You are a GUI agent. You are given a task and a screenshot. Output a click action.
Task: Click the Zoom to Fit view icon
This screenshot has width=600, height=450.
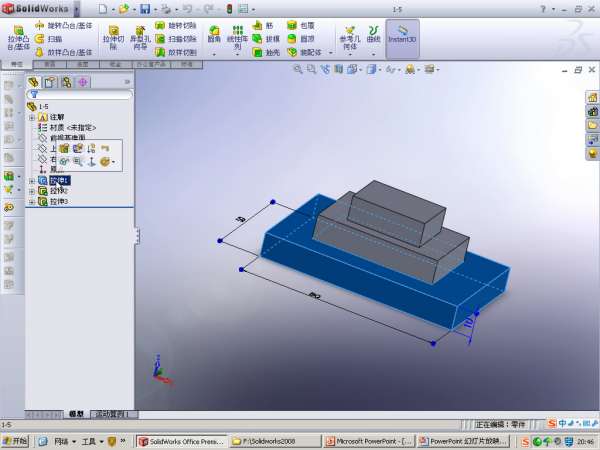297,69
